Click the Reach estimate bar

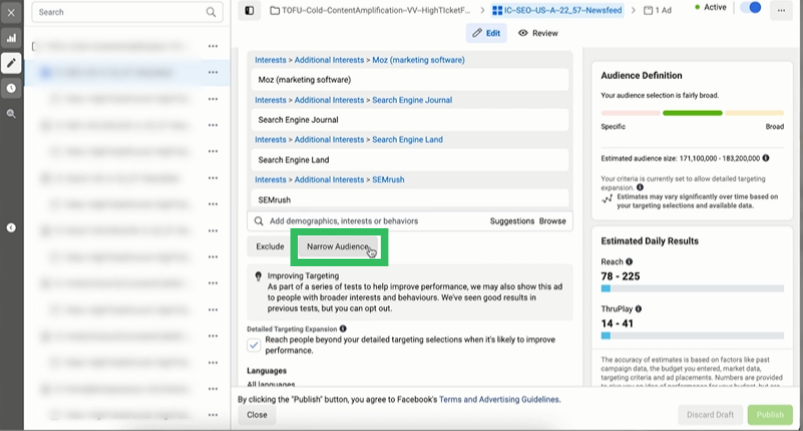click(692, 289)
